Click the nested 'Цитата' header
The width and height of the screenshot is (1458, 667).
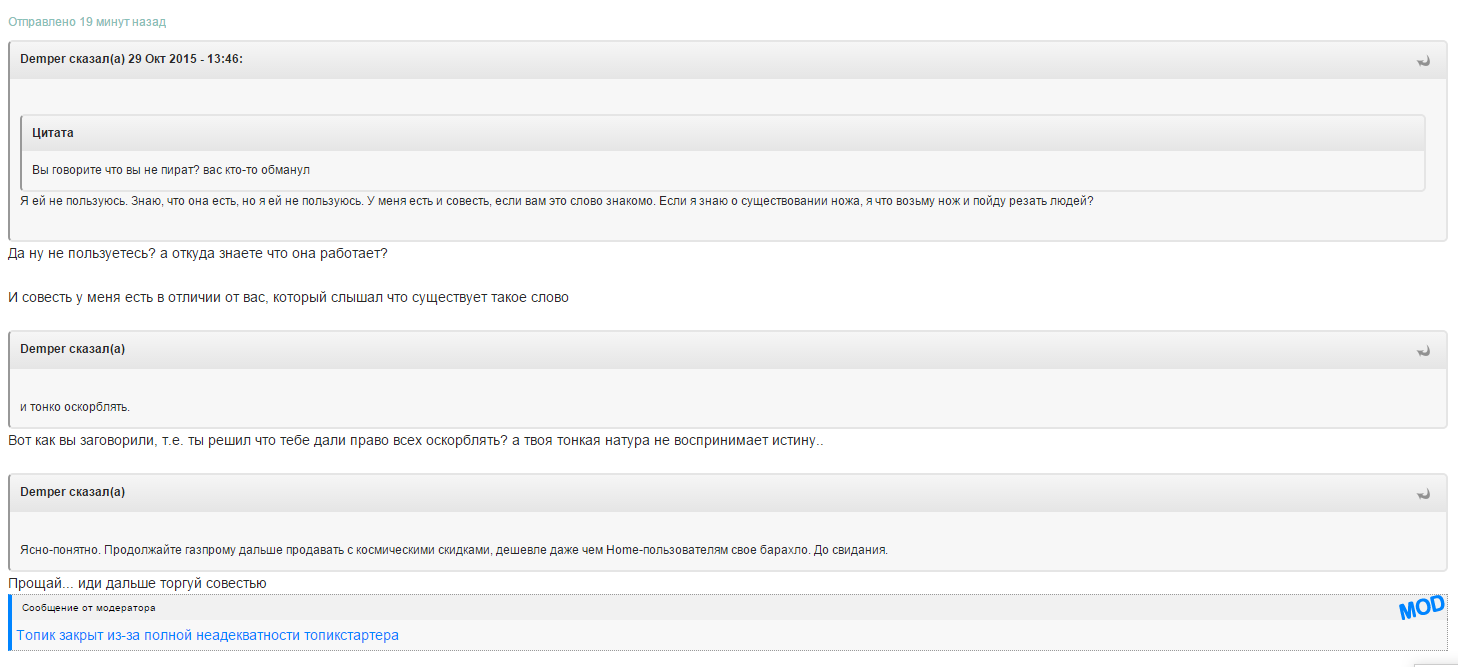click(x=53, y=133)
